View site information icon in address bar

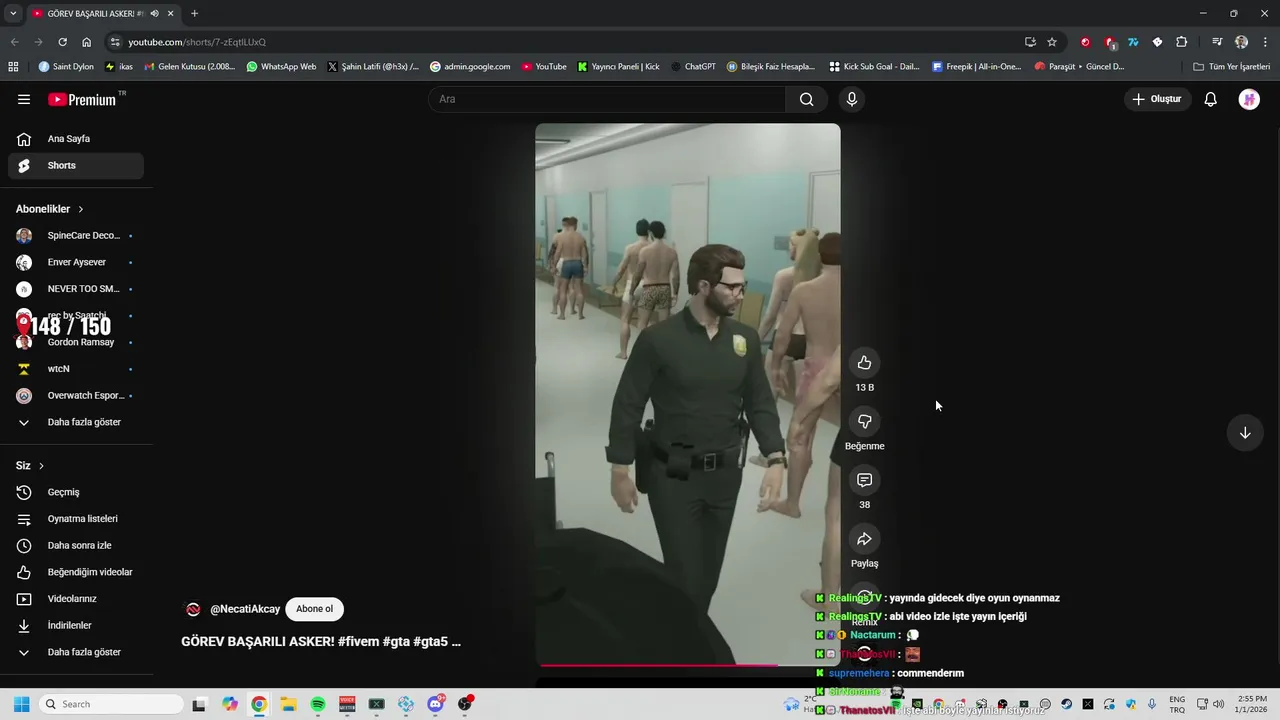click(115, 42)
